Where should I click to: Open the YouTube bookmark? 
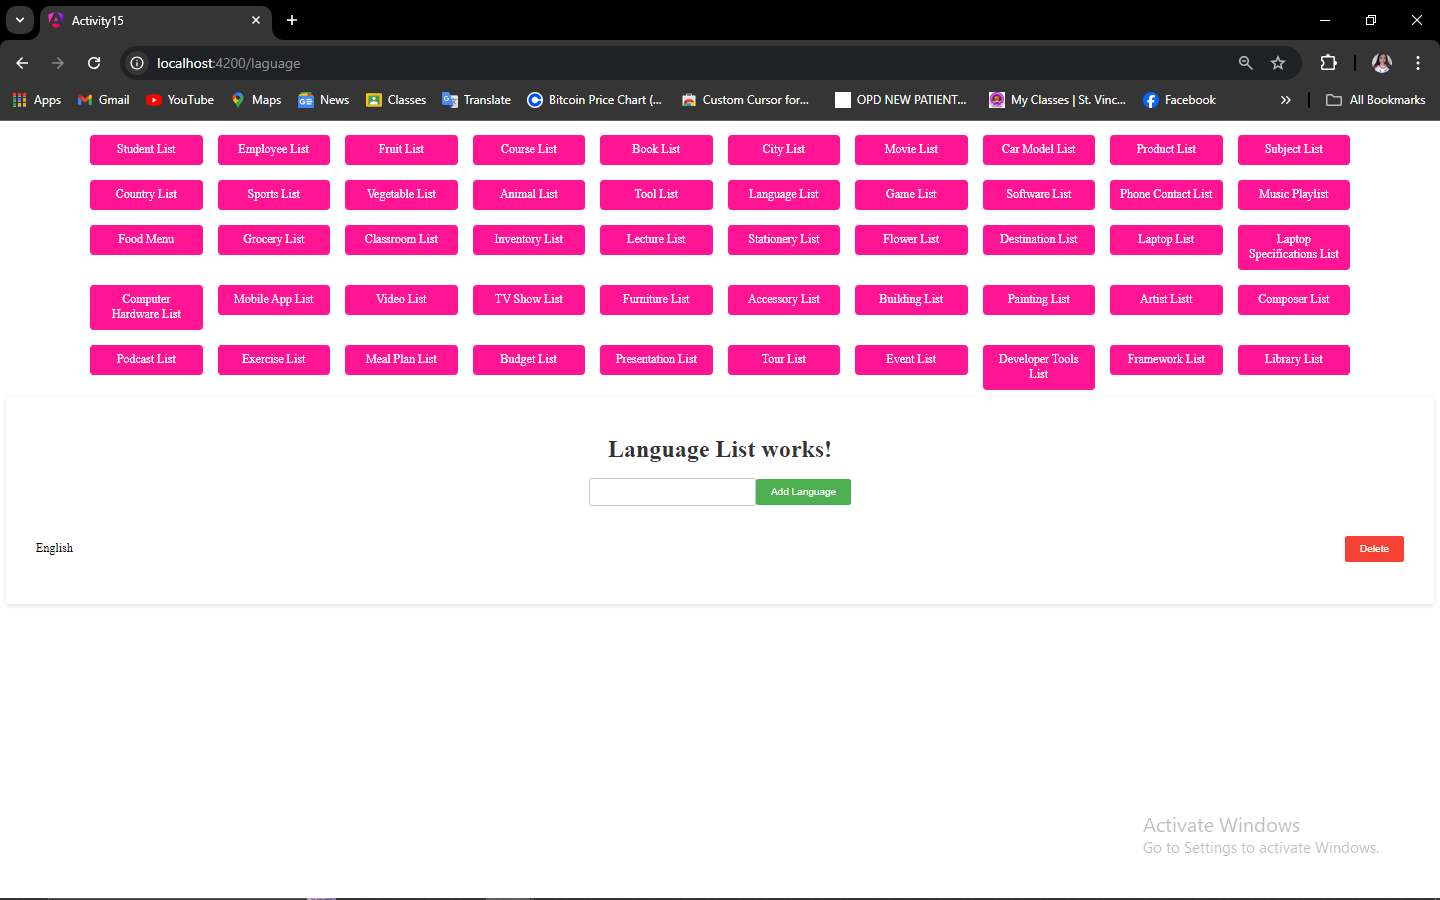pyautogui.click(x=180, y=100)
